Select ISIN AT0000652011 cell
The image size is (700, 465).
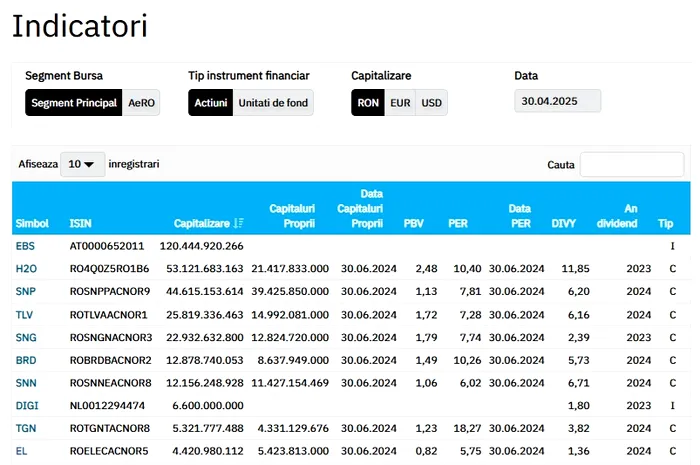click(107, 246)
